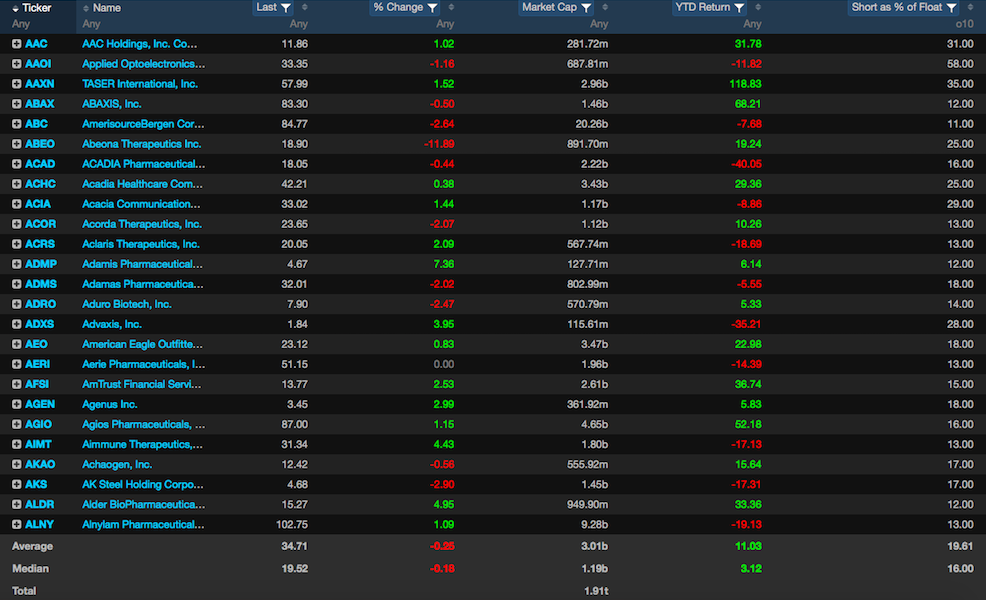Expand the ABEO row plus icon
Viewport: 986px width, 600px height.
[16, 144]
